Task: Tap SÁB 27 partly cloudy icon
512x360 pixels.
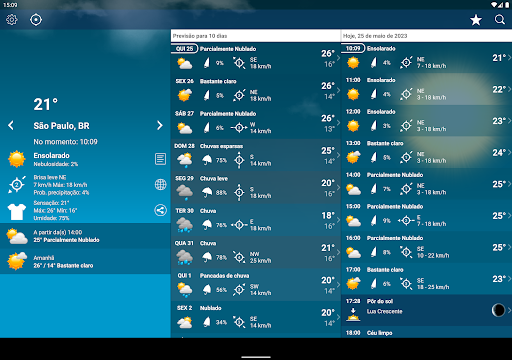Action: [x=184, y=128]
